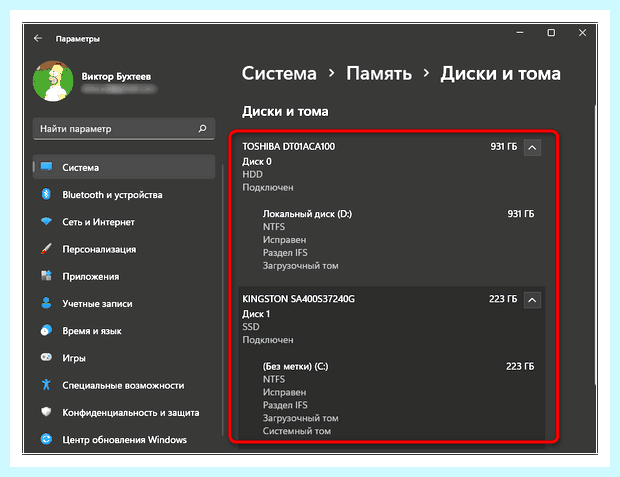The height and width of the screenshot is (477, 620).
Task: Click the Диск 1 label
Action: point(256,314)
